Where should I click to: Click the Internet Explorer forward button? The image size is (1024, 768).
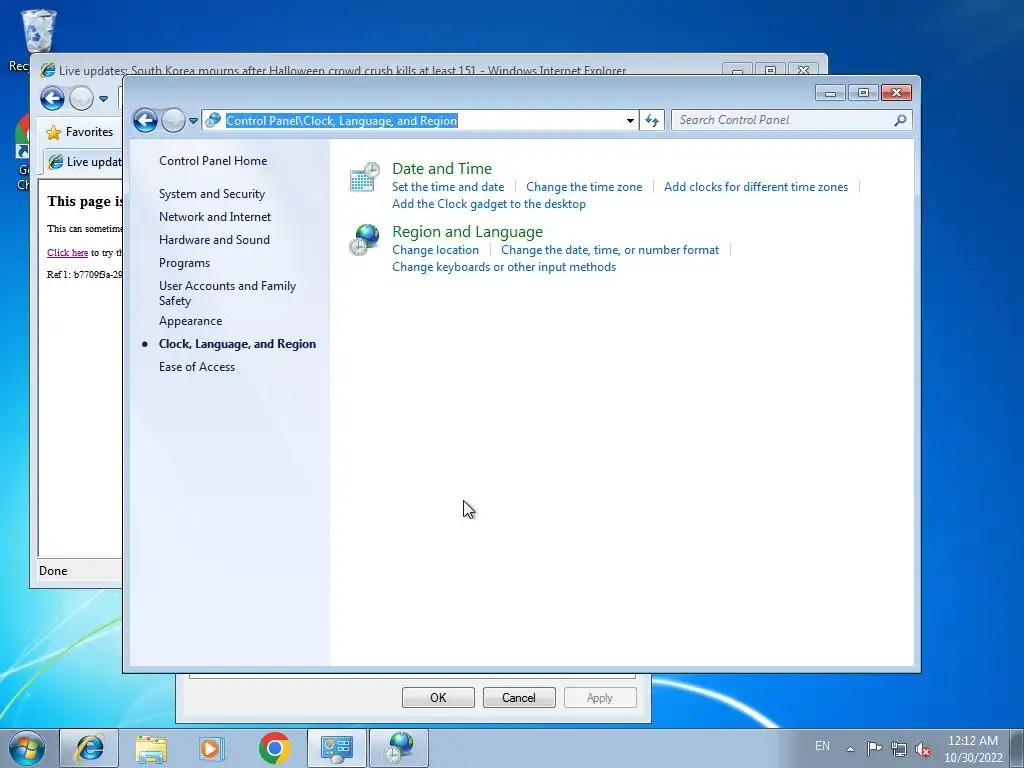81,99
